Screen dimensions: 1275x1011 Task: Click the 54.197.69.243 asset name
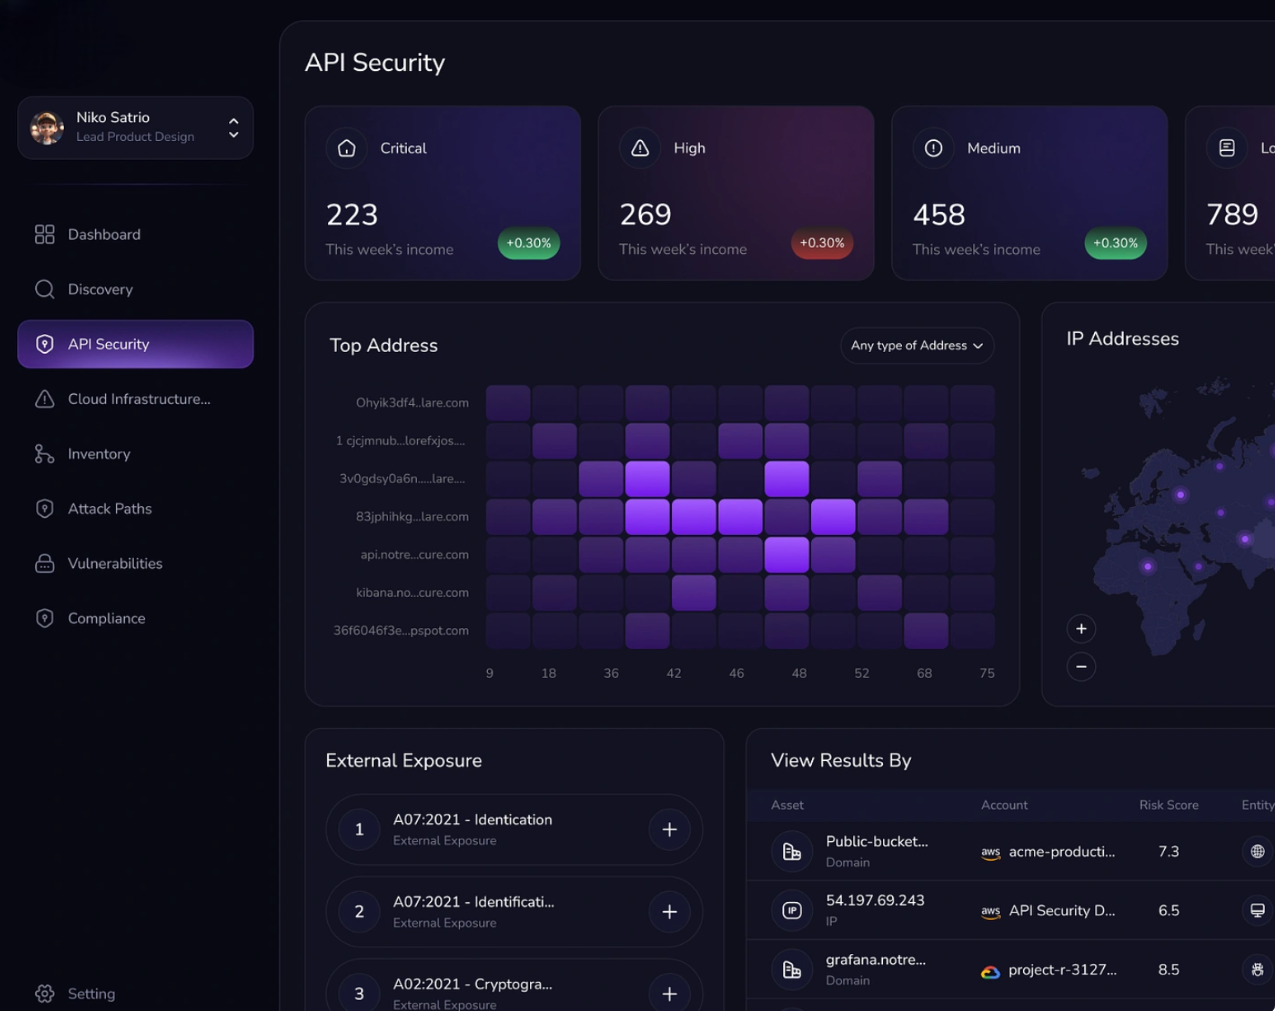pyautogui.click(x=875, y=901)
